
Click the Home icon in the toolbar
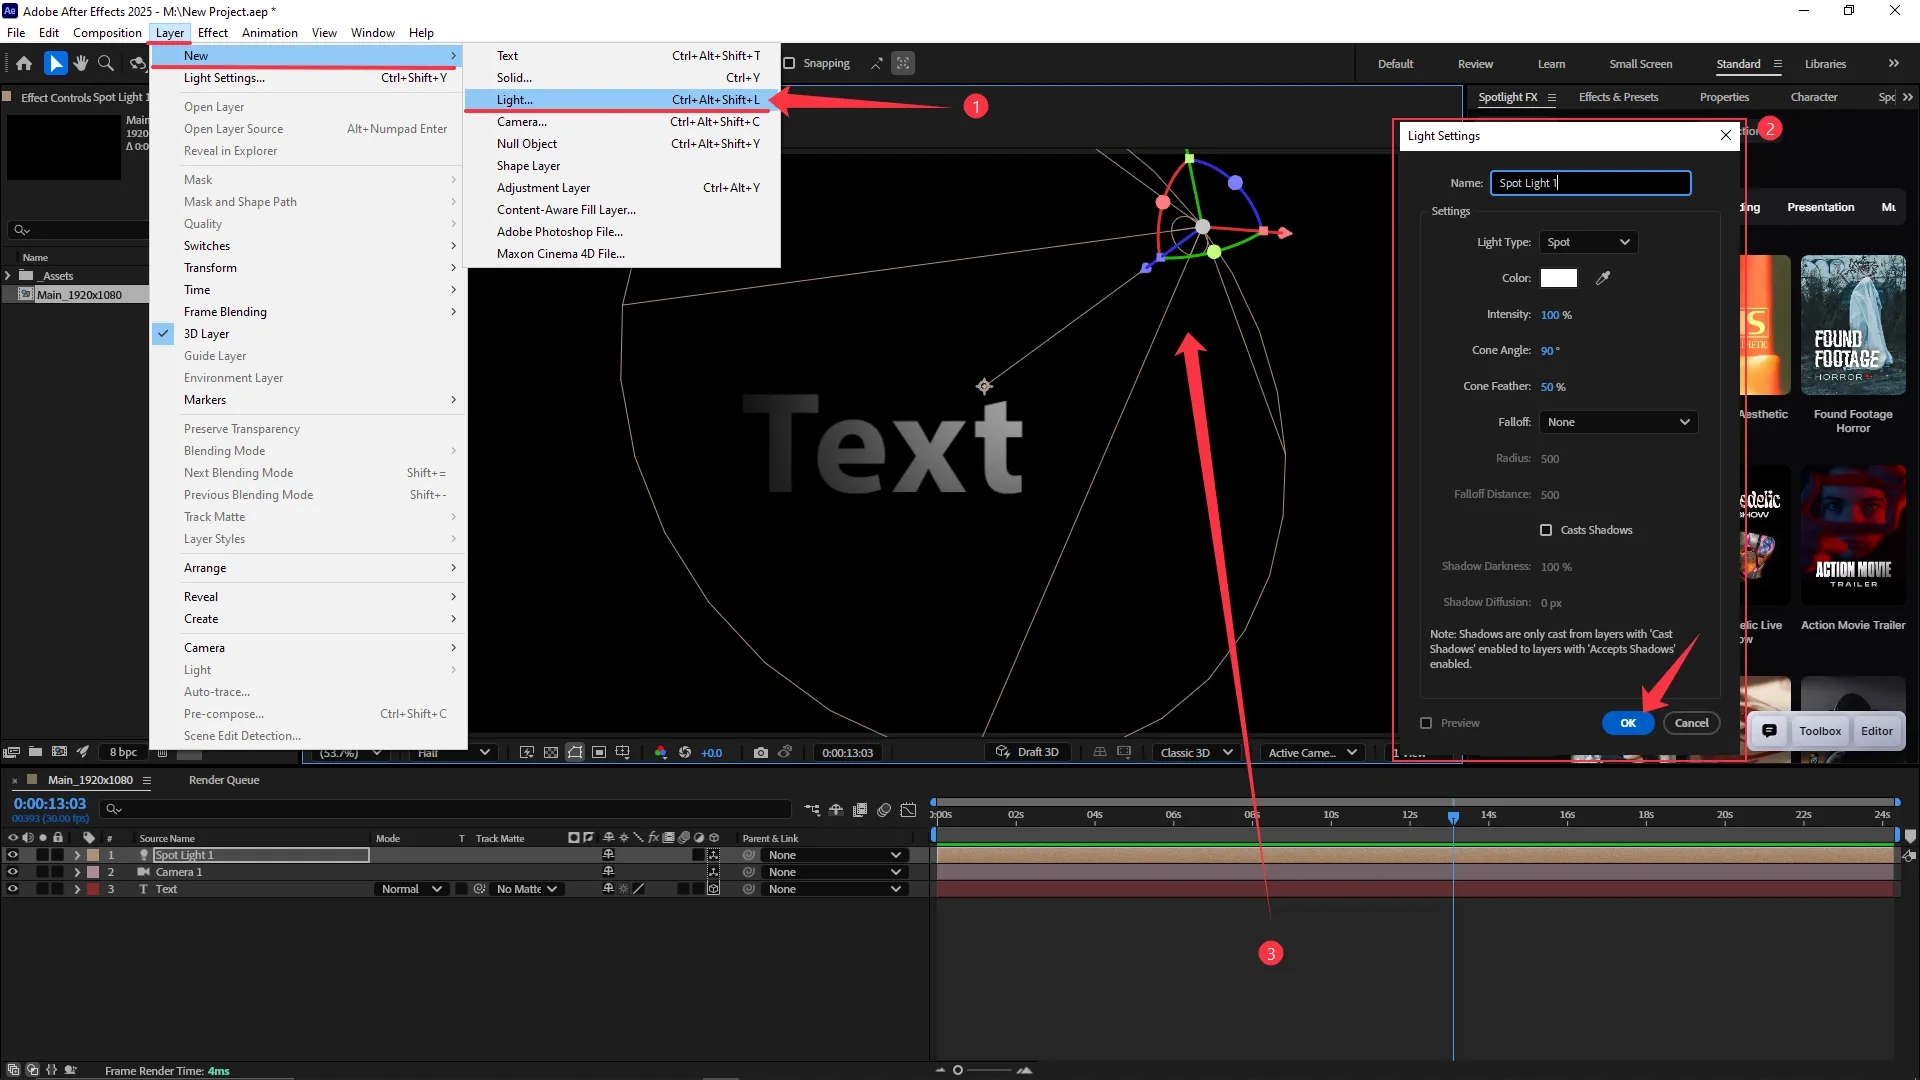24,63
